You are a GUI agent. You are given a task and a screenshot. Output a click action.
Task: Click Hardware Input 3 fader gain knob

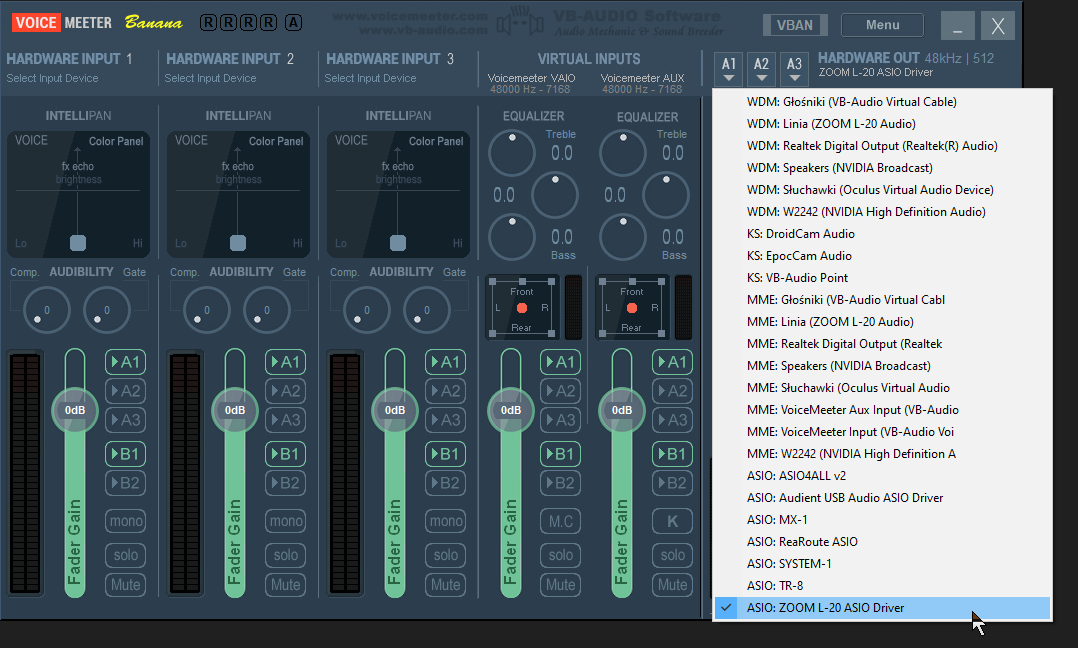point(395,410)
